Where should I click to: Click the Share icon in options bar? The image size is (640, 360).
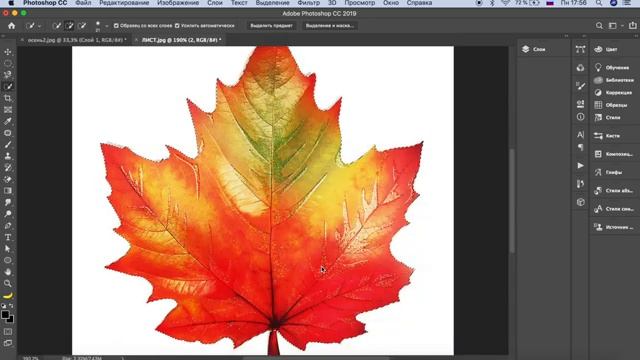pos(633,26)
